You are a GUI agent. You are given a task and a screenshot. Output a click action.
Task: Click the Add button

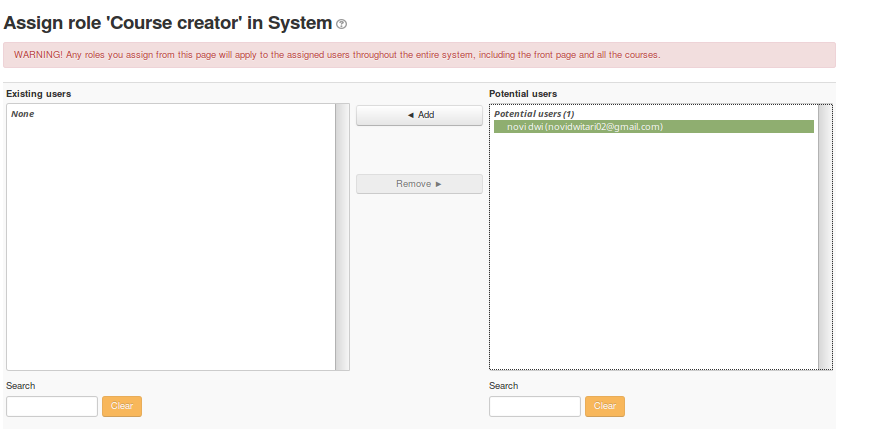click(419, 115)
